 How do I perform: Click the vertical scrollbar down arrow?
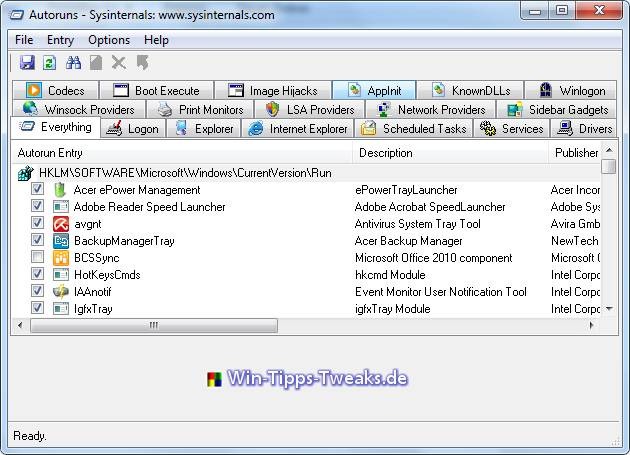pos(609,308)
